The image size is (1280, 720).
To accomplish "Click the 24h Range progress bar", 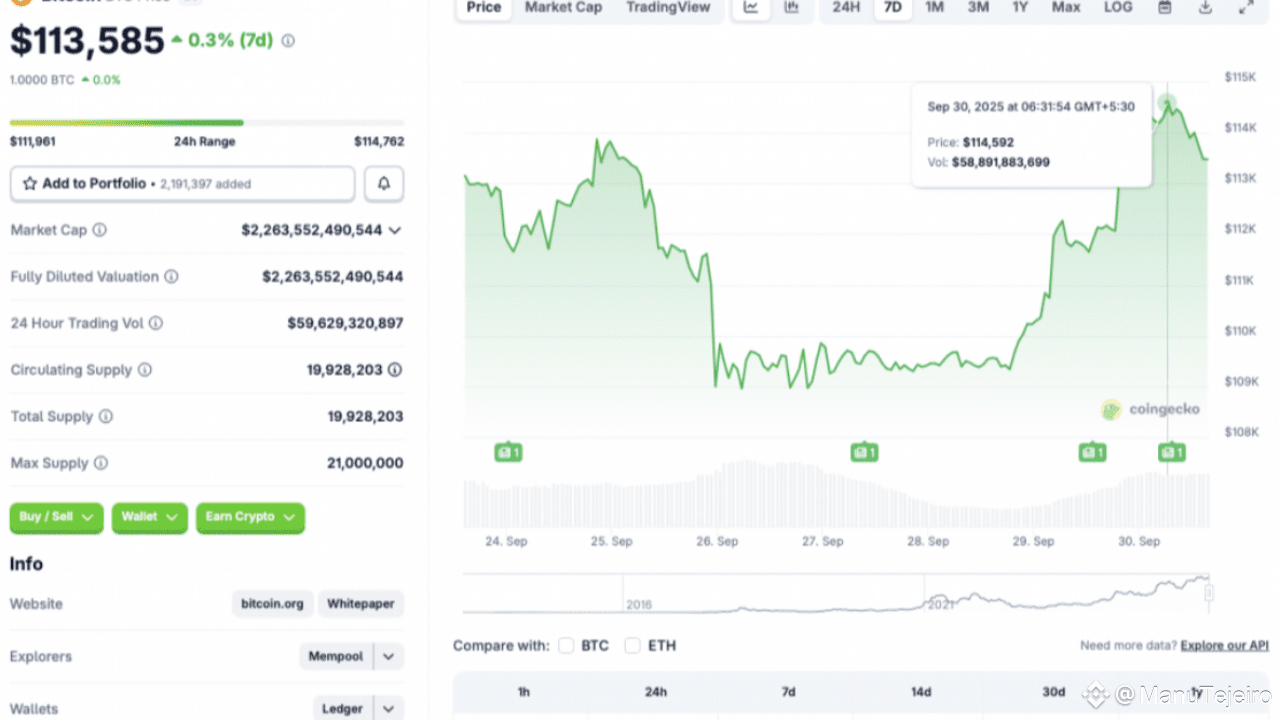I will (207, 123).
